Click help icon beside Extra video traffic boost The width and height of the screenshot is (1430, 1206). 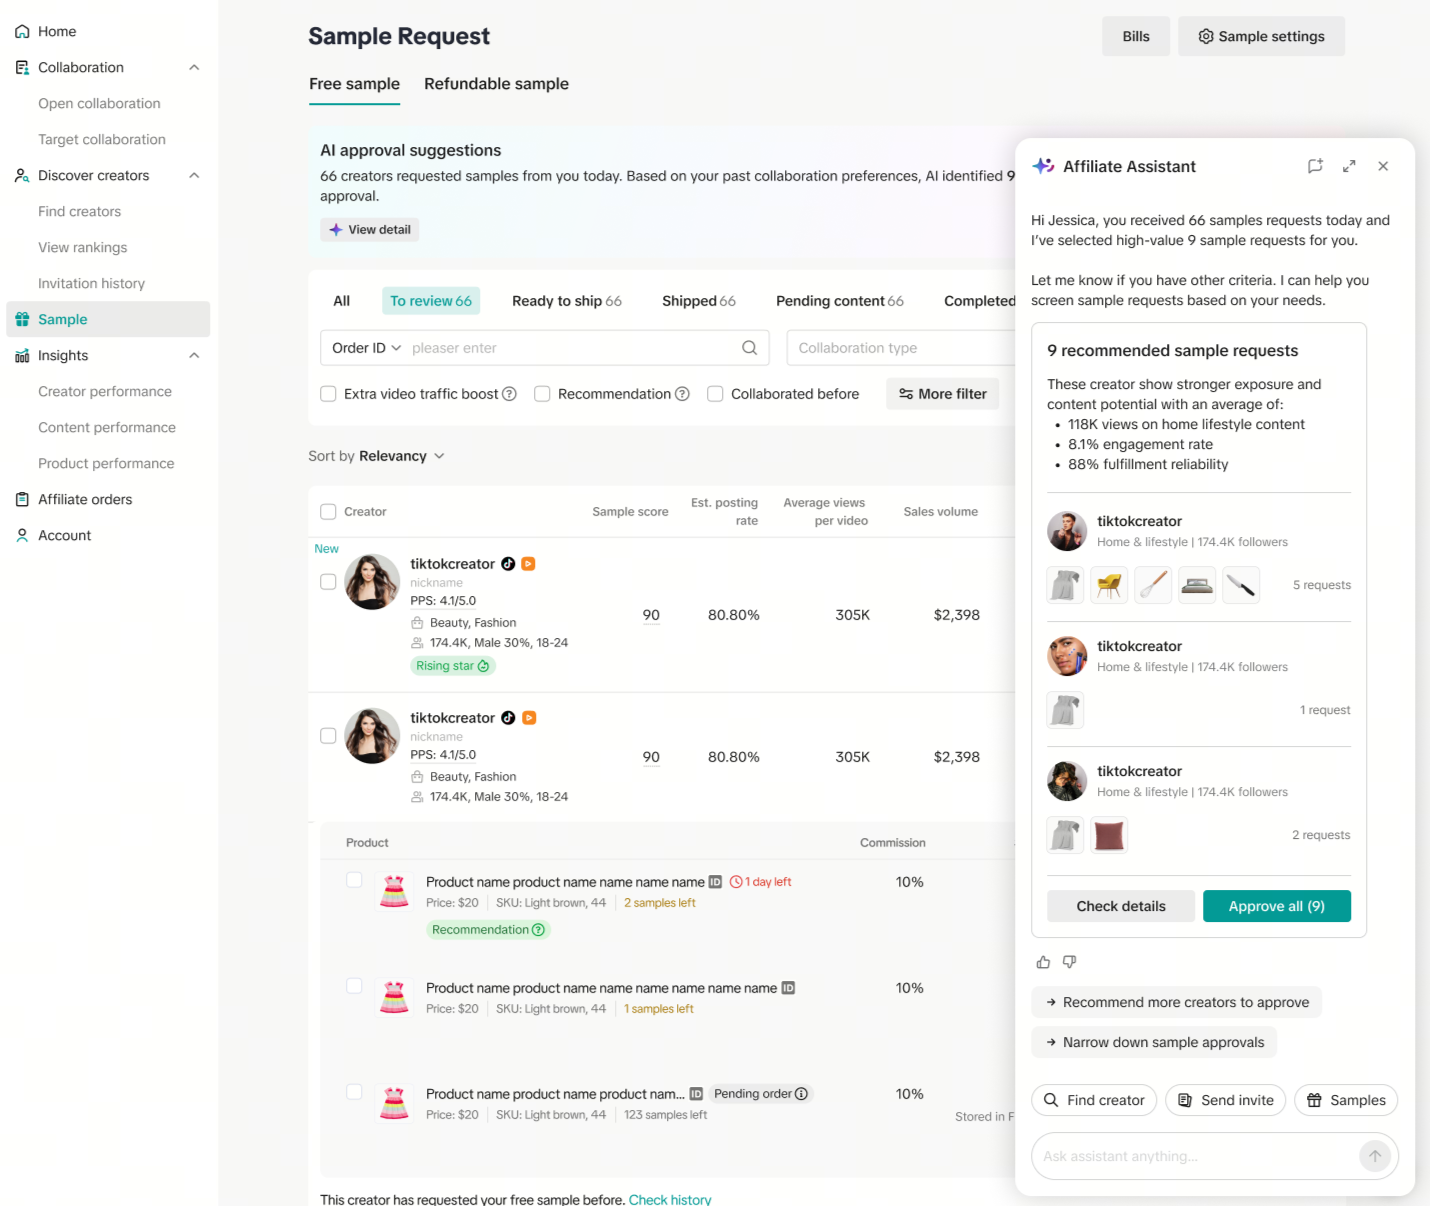click(x=509, y=394)
